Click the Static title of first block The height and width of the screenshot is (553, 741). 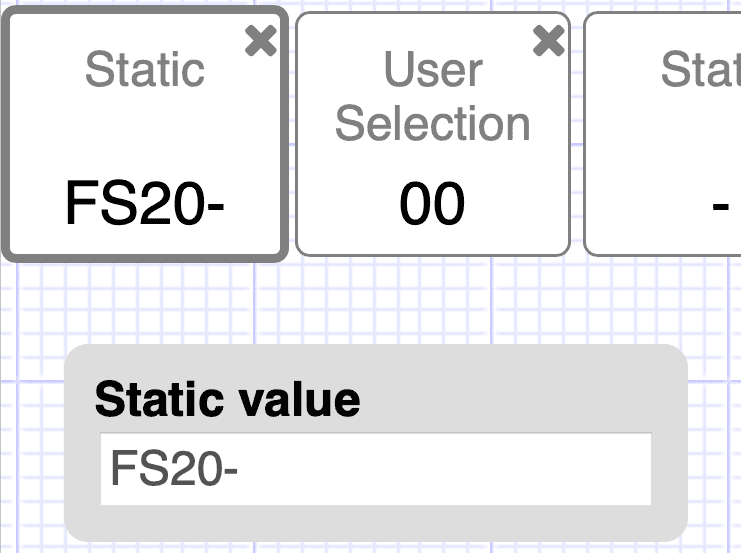(x=145, y=70)
